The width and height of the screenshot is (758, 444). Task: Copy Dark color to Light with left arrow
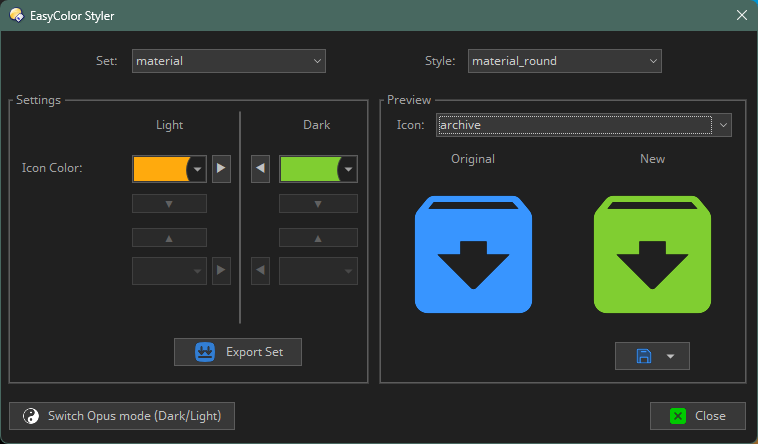click(x=260, y=169)
